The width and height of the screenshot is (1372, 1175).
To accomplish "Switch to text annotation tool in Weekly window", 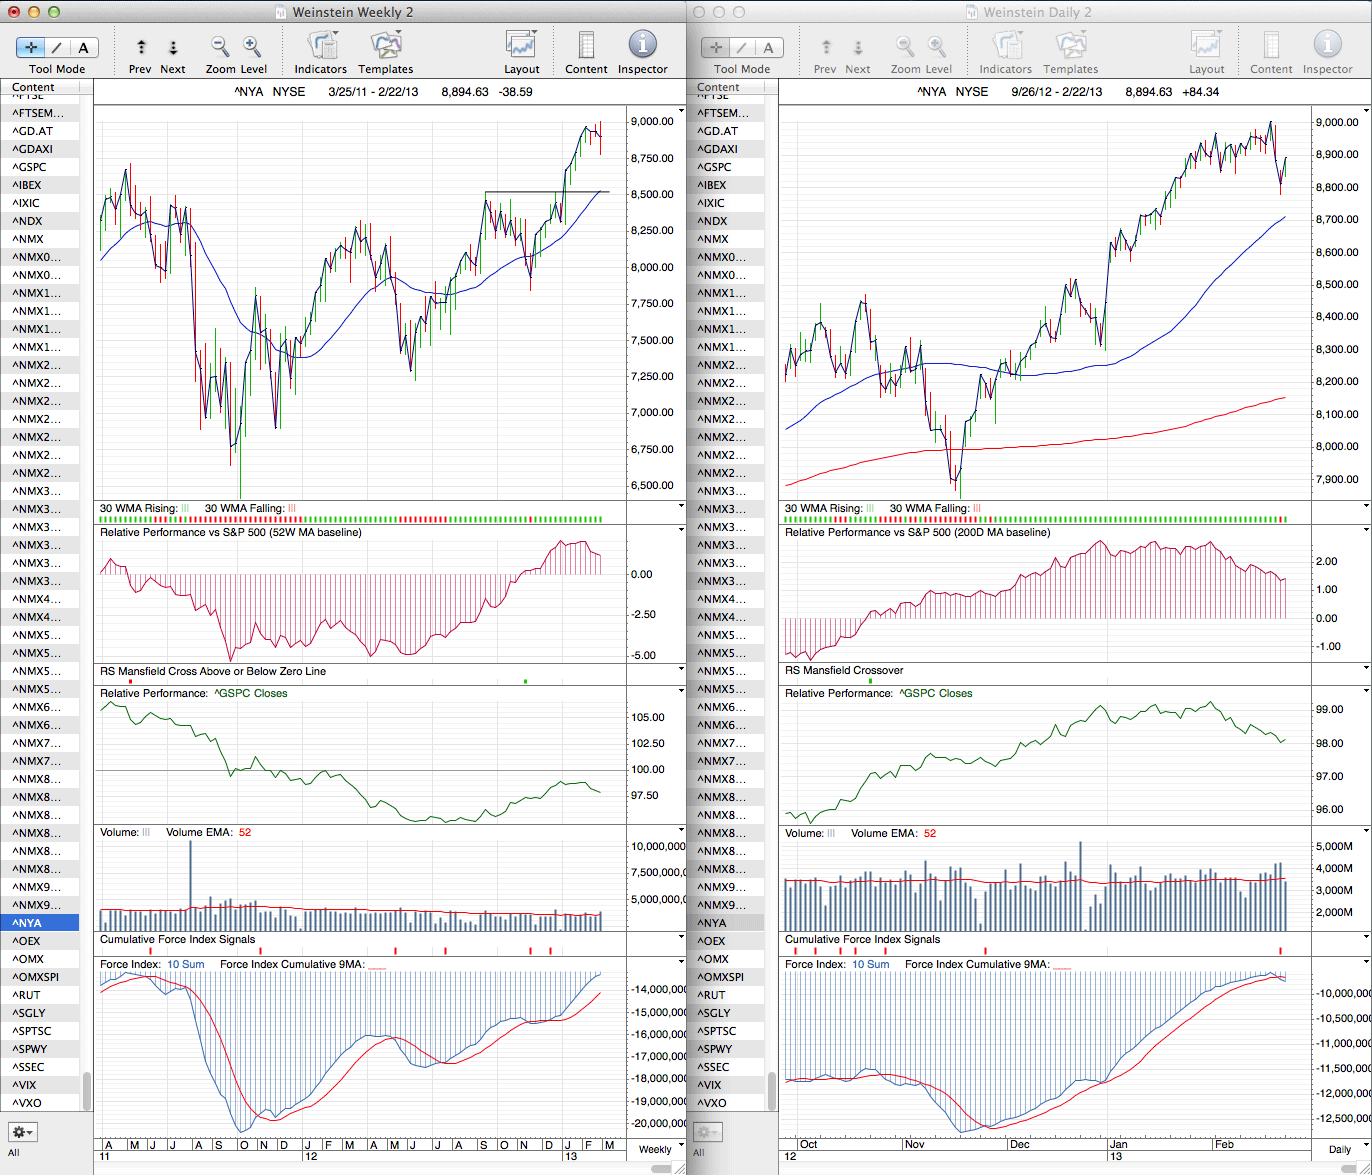I will [x=83, y=47].
